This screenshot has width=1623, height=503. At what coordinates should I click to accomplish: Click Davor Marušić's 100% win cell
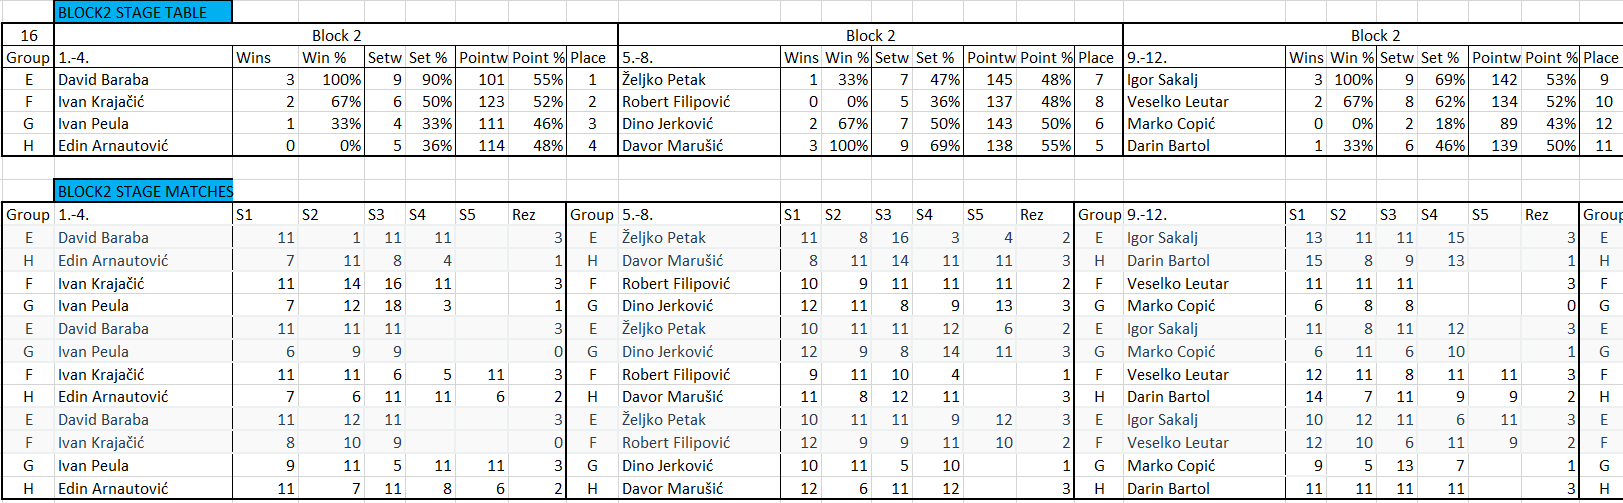click(846, 146)
